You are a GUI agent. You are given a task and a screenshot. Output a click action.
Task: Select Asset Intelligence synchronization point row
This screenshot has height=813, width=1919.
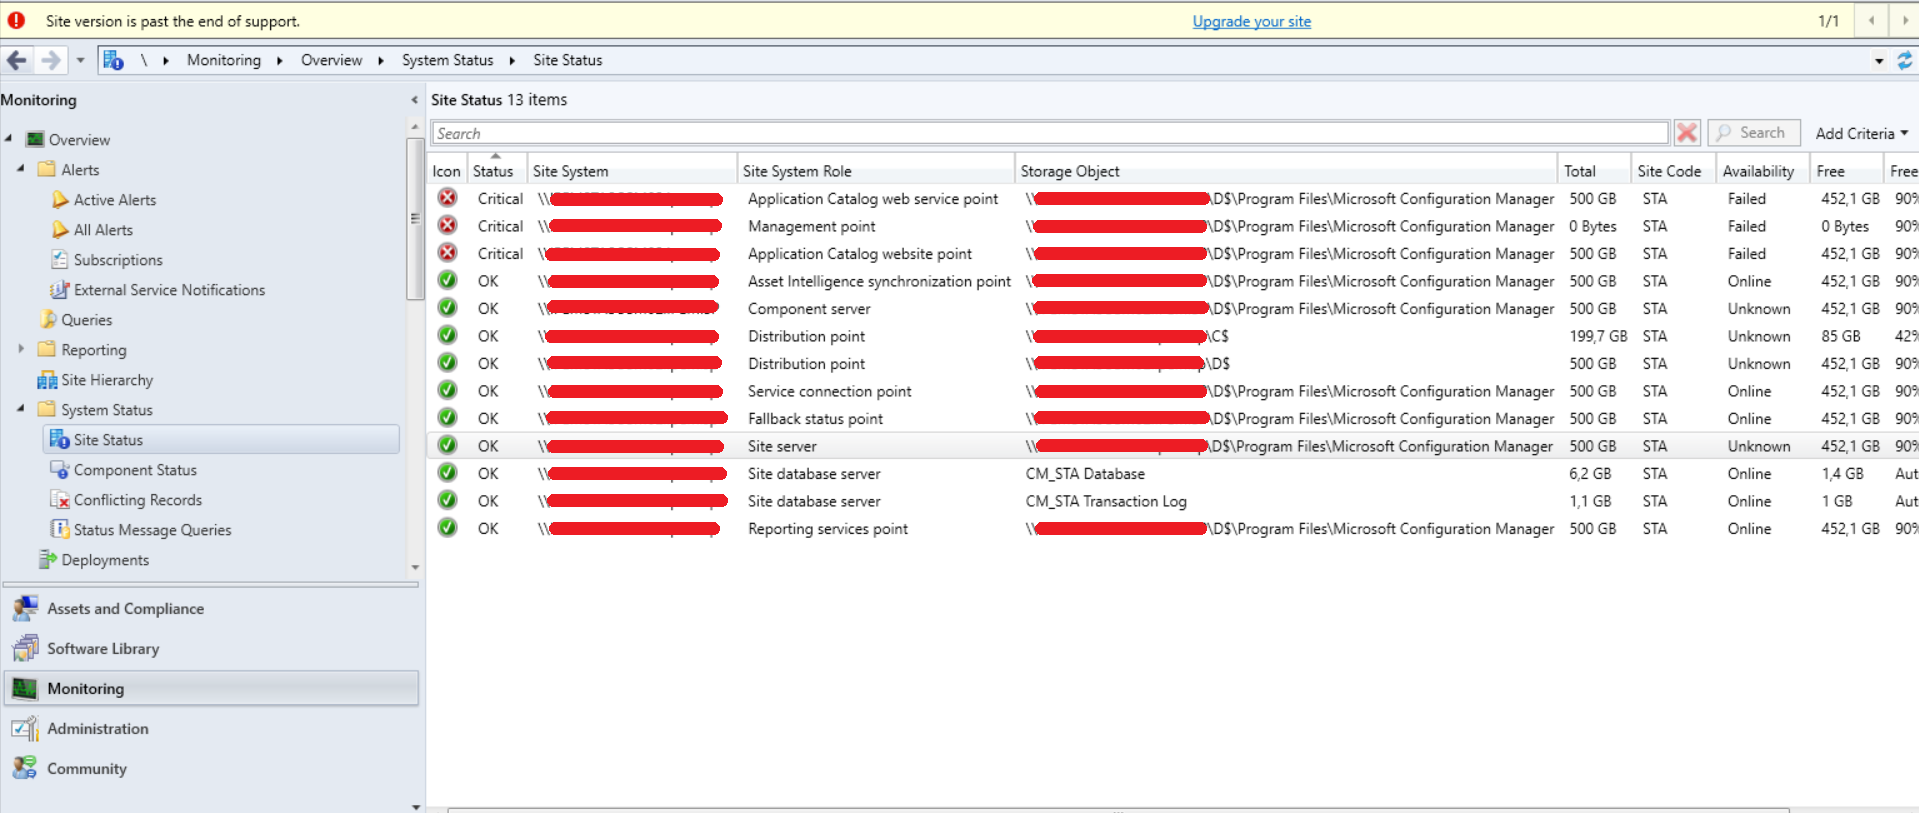pyautogui.click(x=1173, y=281)
